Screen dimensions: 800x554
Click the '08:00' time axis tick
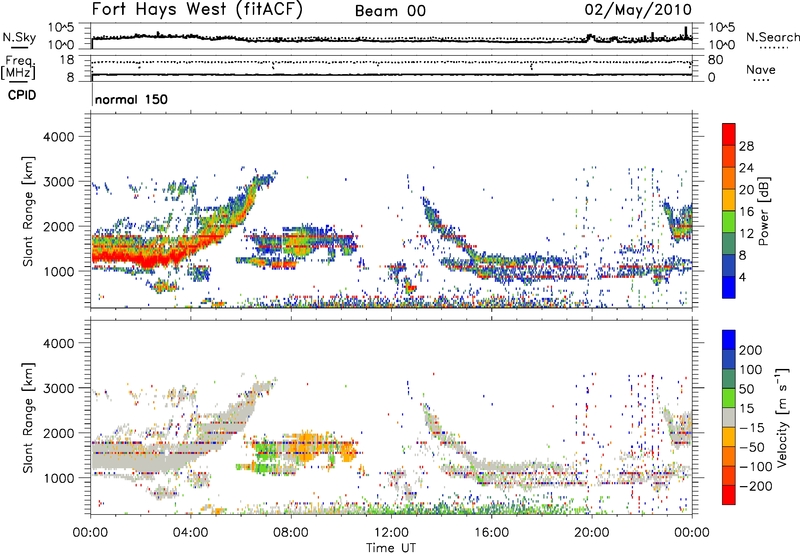click(x=291, y=533)
